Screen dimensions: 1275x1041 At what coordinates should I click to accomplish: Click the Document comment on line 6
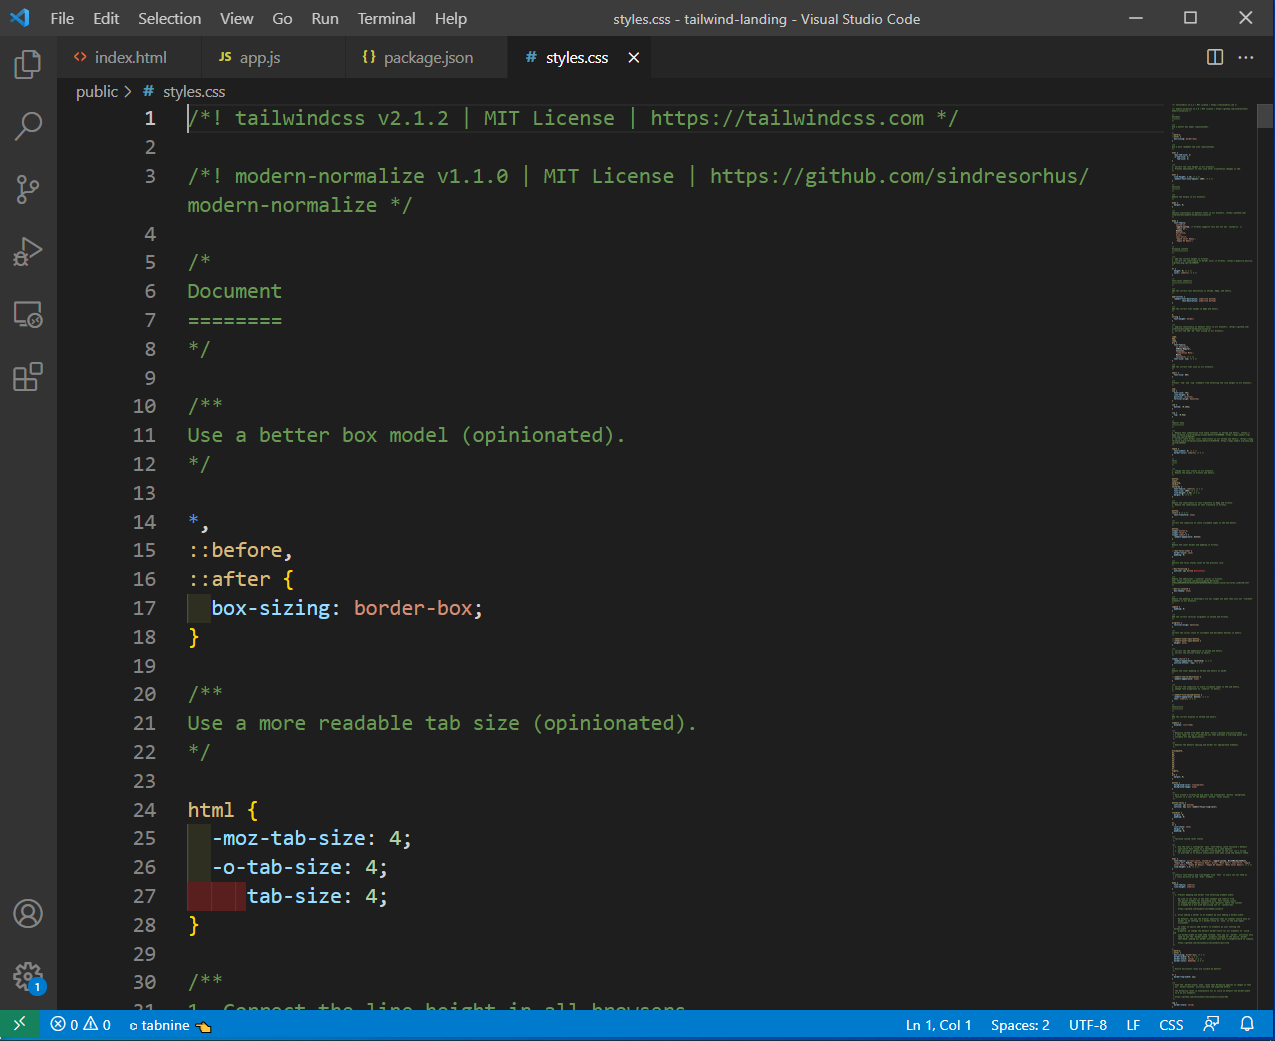click(235, 291)
